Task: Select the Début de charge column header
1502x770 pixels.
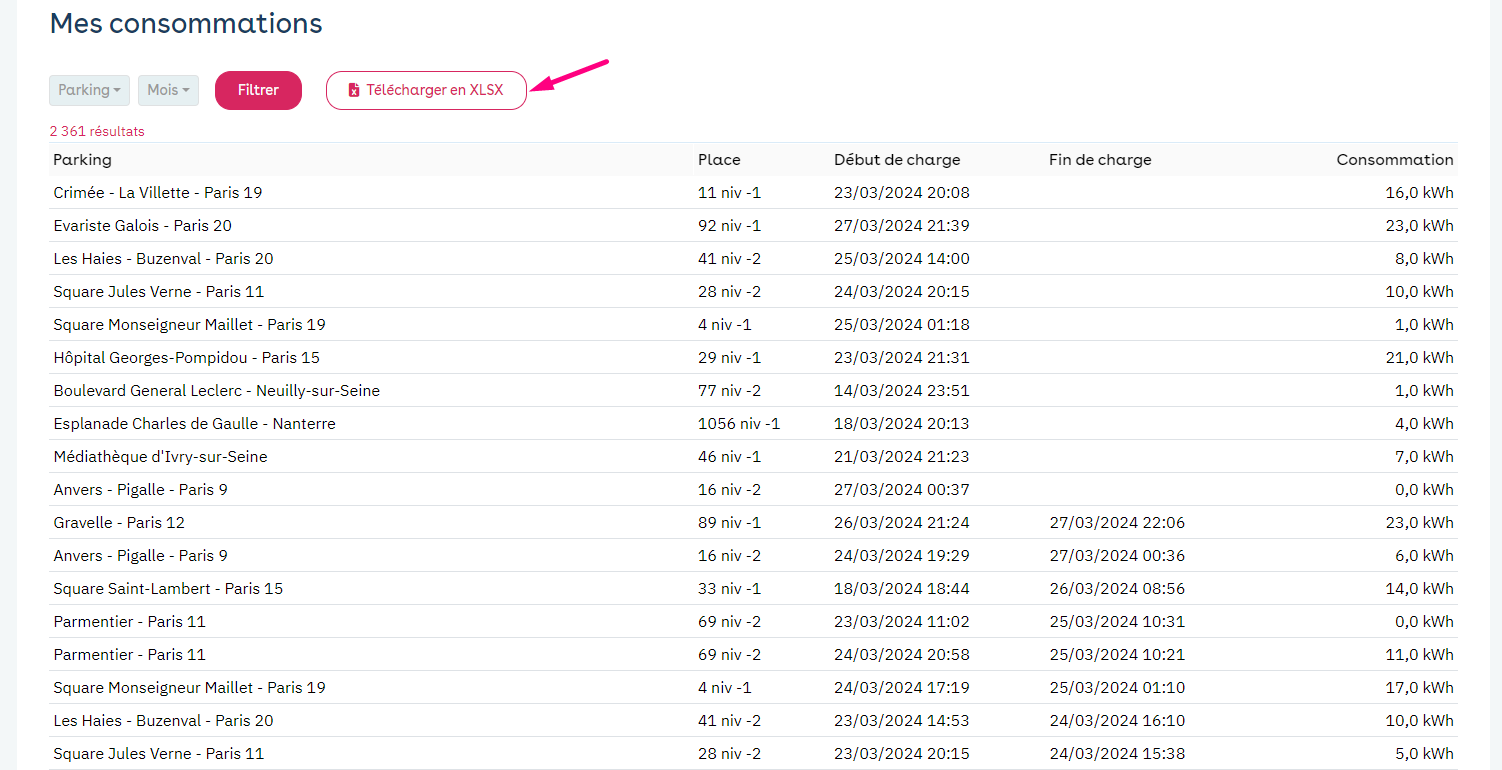Action: tap(896, 160)
